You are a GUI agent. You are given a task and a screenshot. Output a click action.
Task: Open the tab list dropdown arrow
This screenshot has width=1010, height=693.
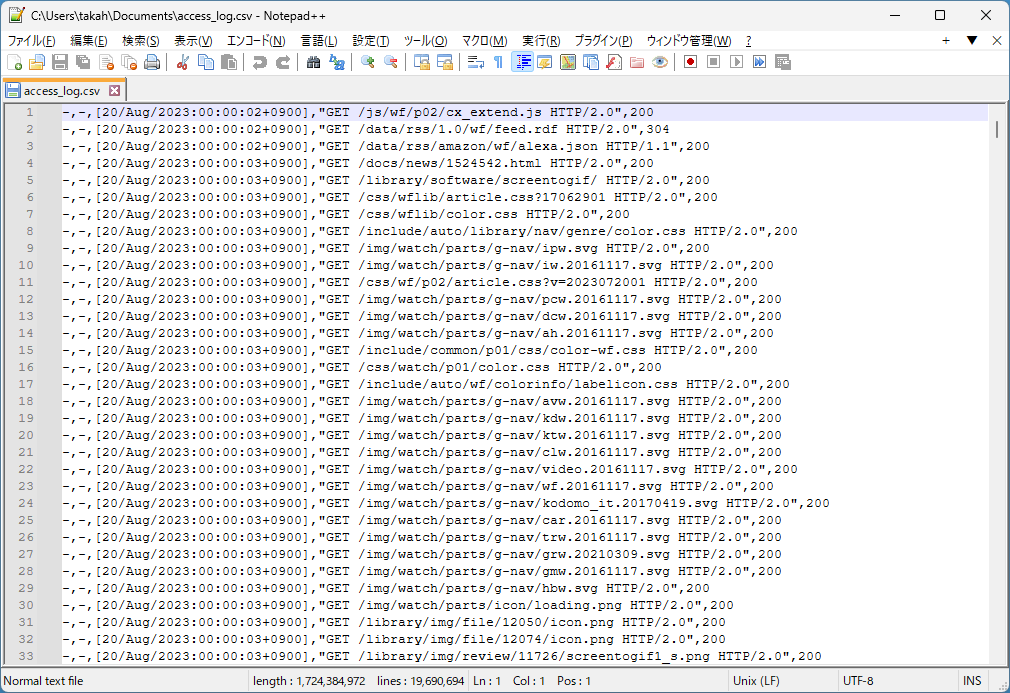click(973, 40)
